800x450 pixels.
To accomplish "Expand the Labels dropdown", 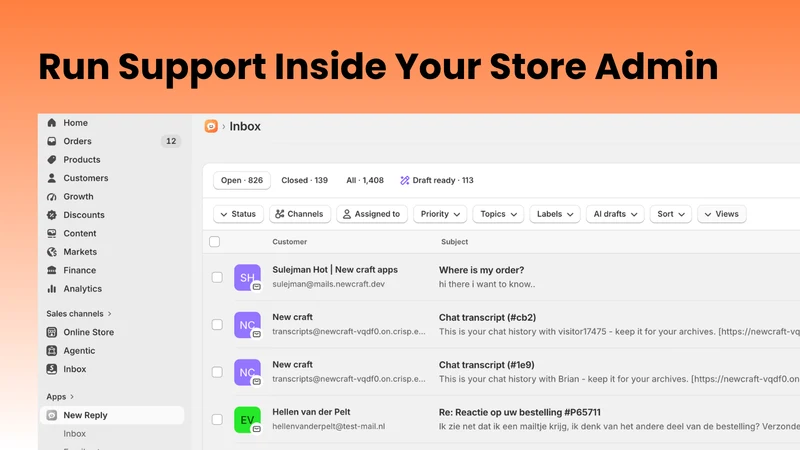I will 555,214.
